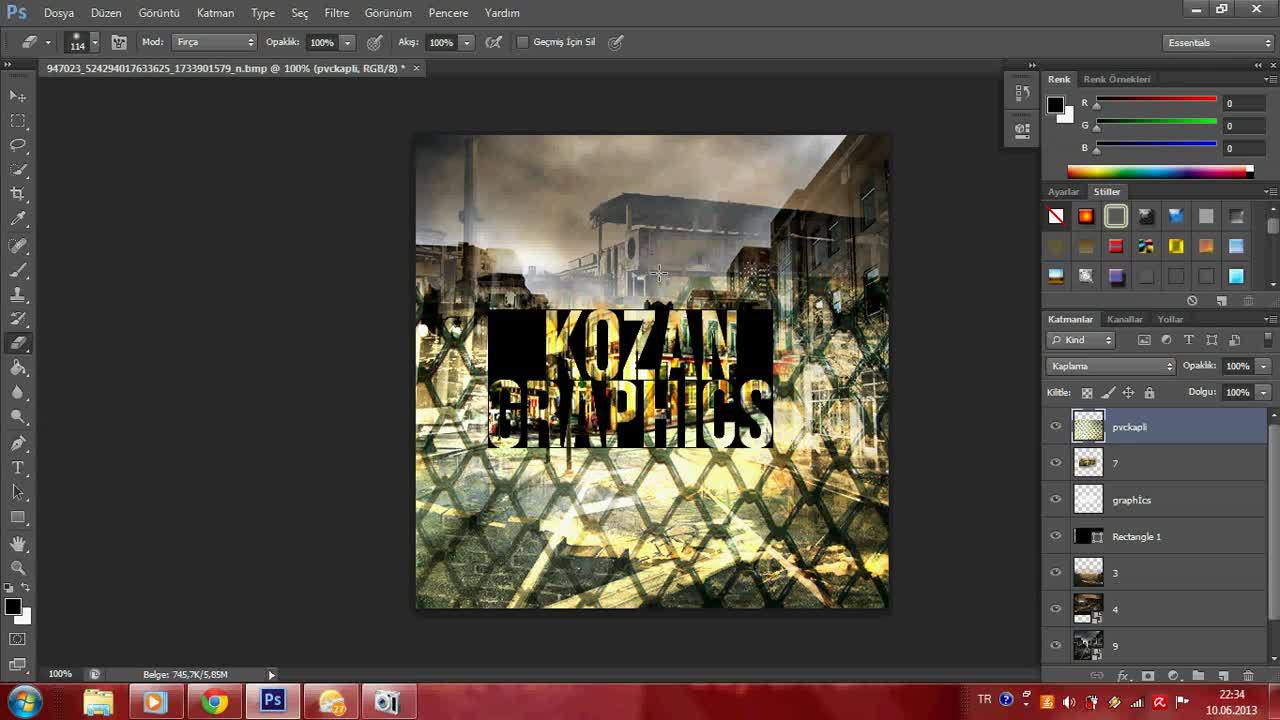Open the Windows Start menu
This screenshot has height=720, width=1280.
[x=23, y=702]
